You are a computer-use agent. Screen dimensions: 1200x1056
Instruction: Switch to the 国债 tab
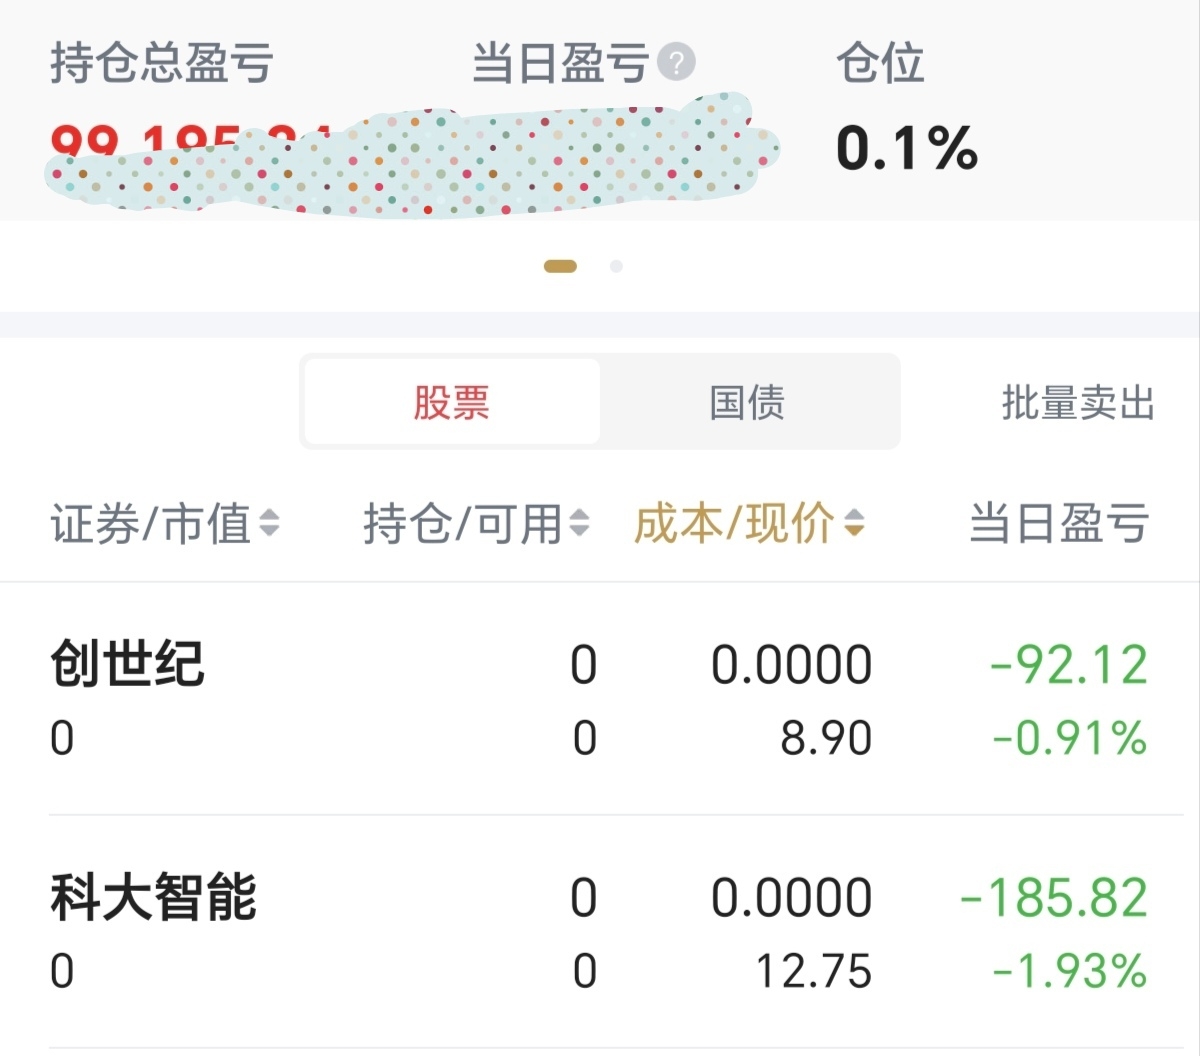coord(747,402)
